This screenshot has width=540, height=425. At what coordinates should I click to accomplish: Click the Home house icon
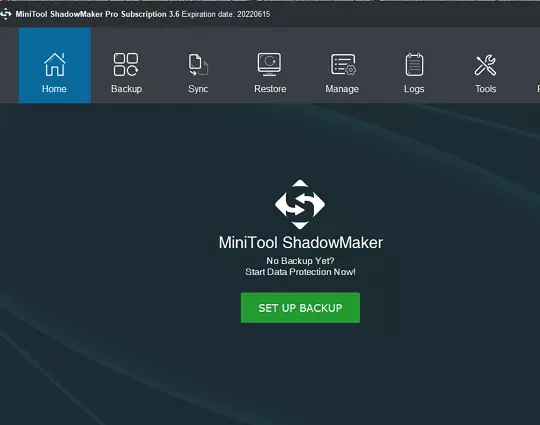(55, 64)
